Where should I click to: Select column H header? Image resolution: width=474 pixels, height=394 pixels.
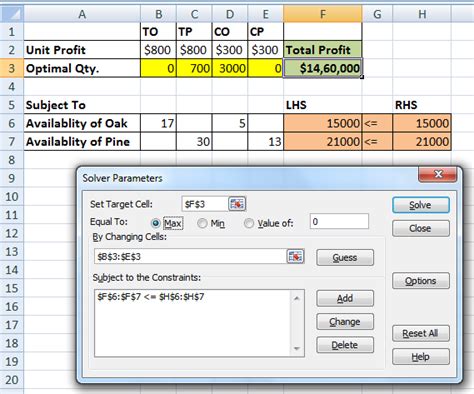click(422, 14)
